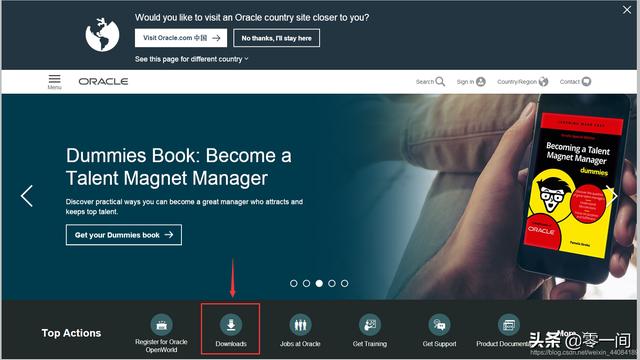640x360 pixels.
Task: Open the Sign In user icon
Action: coord(481,82)
